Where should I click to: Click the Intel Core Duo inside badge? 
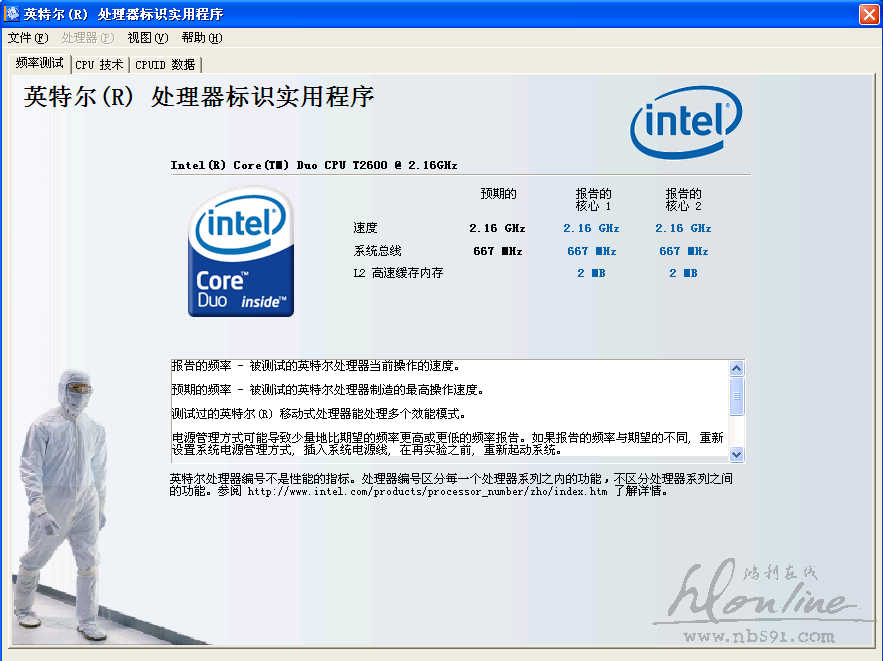tap(241, 251)
